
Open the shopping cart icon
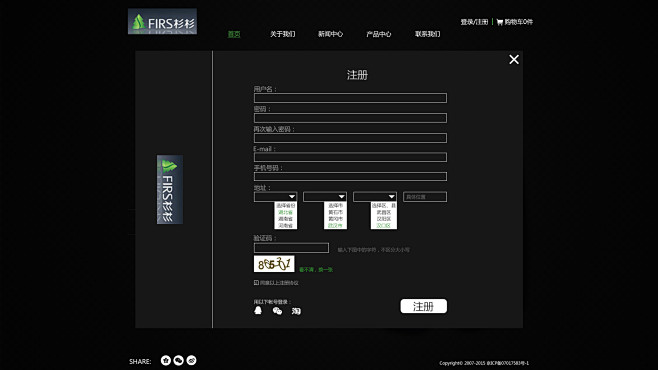(x=499, y=22)
